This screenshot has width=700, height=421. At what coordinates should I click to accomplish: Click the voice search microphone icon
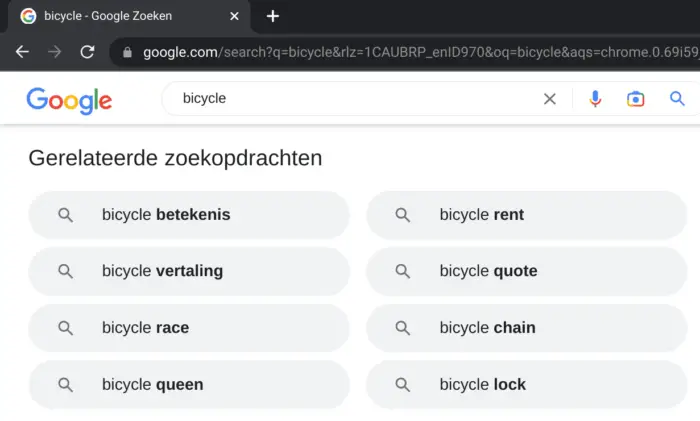click(x=595, y=99)
